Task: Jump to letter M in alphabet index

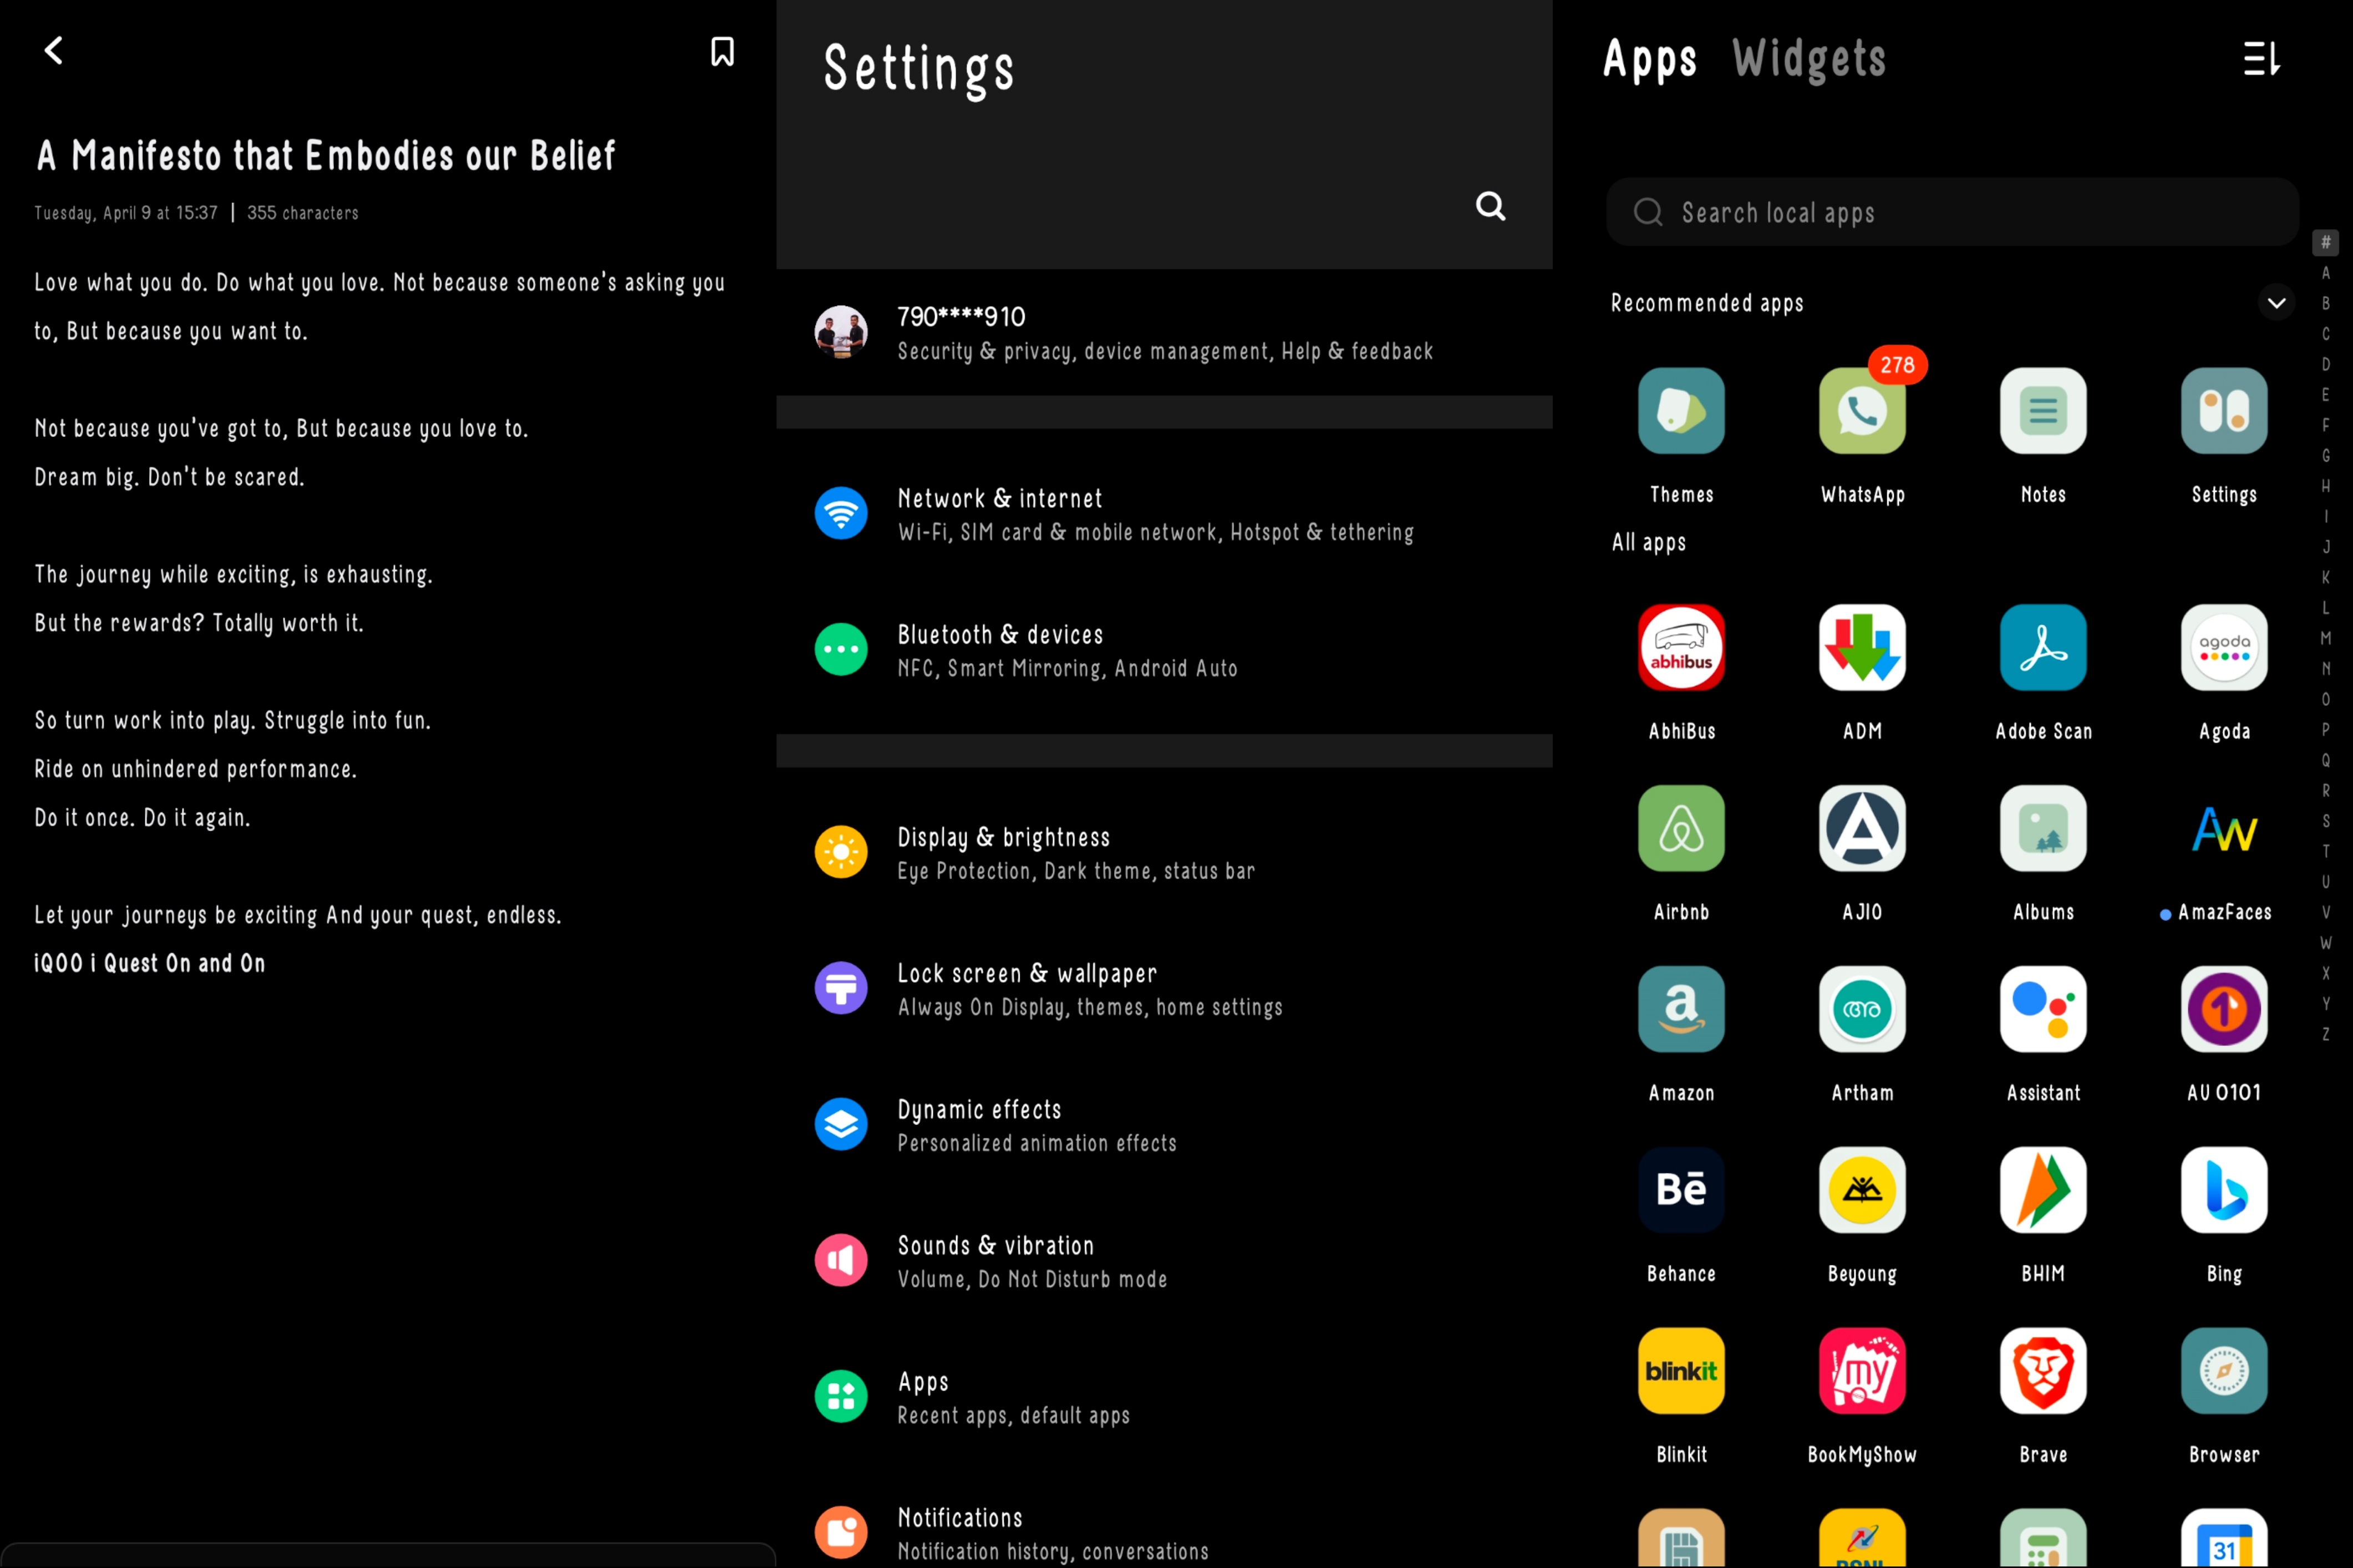Action: [x=2325, y=638]
